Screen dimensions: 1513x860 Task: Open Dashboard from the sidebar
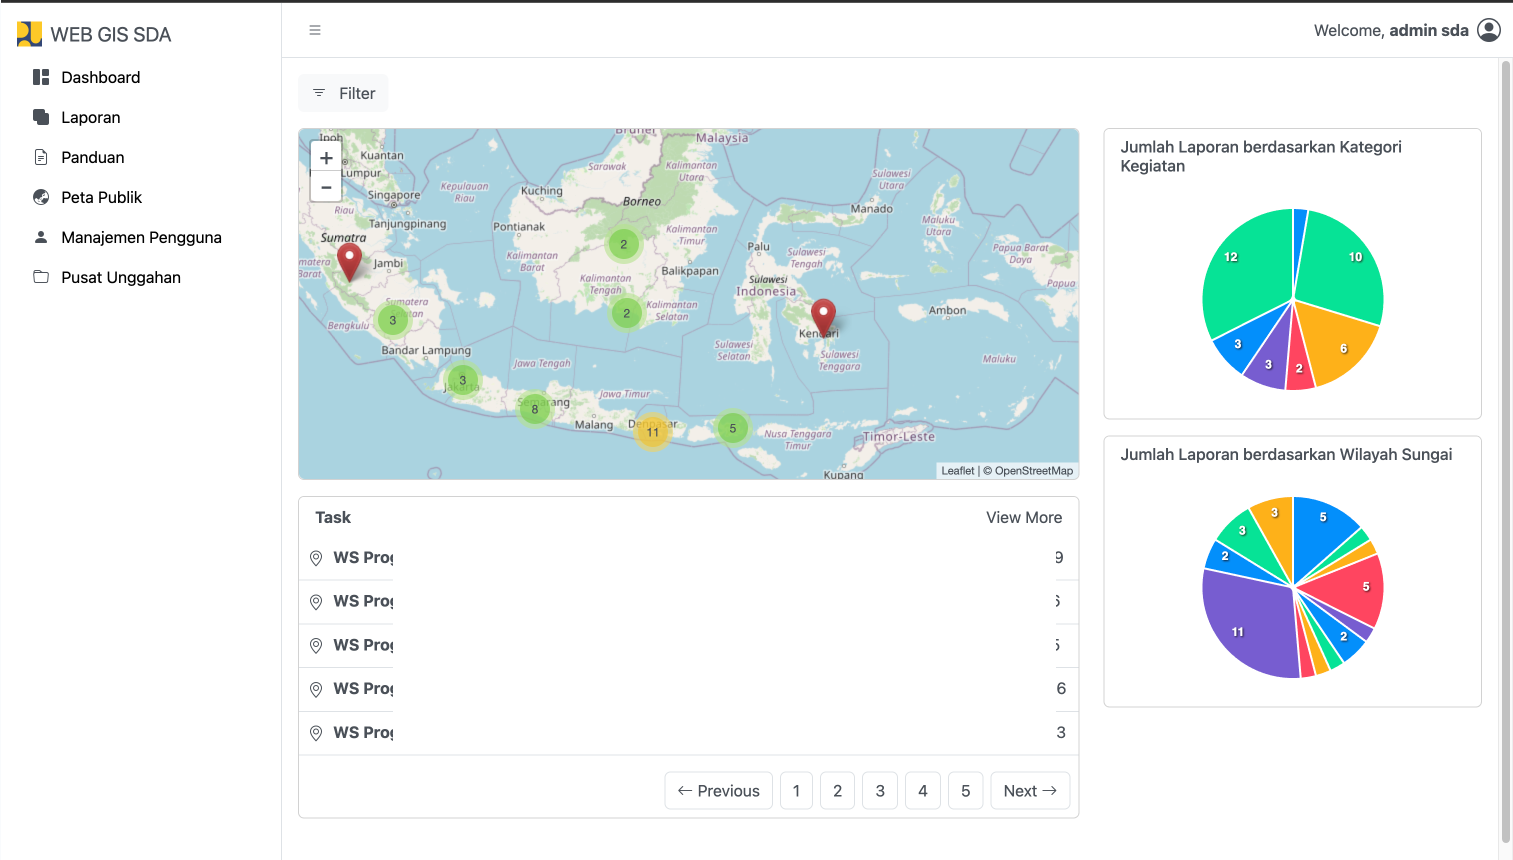[100, 77]
